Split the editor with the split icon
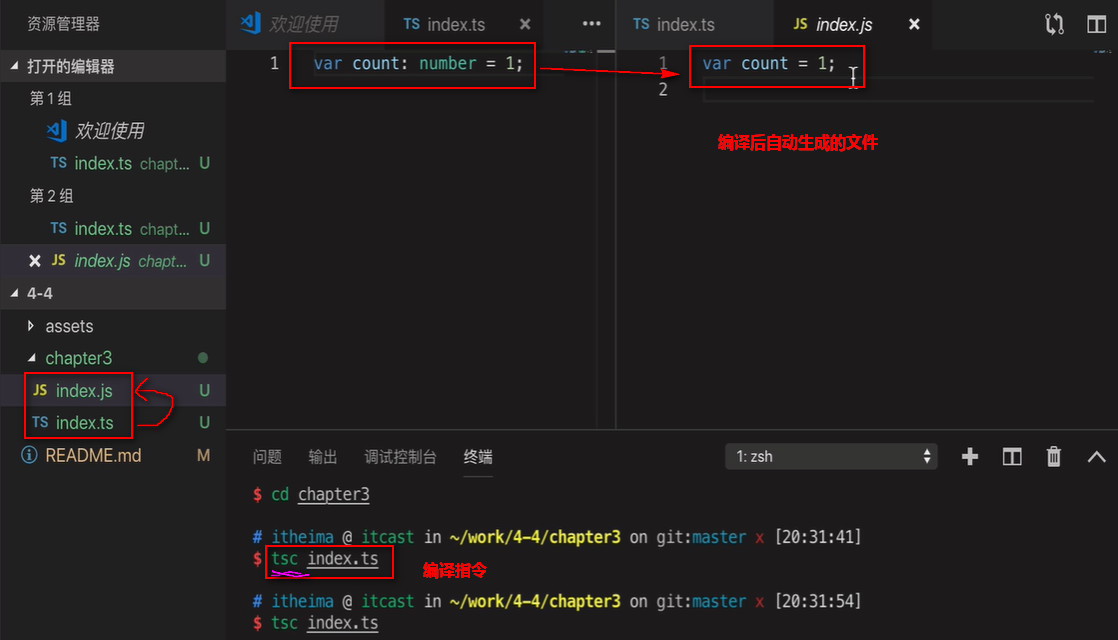 click(x=1096, y=23)
